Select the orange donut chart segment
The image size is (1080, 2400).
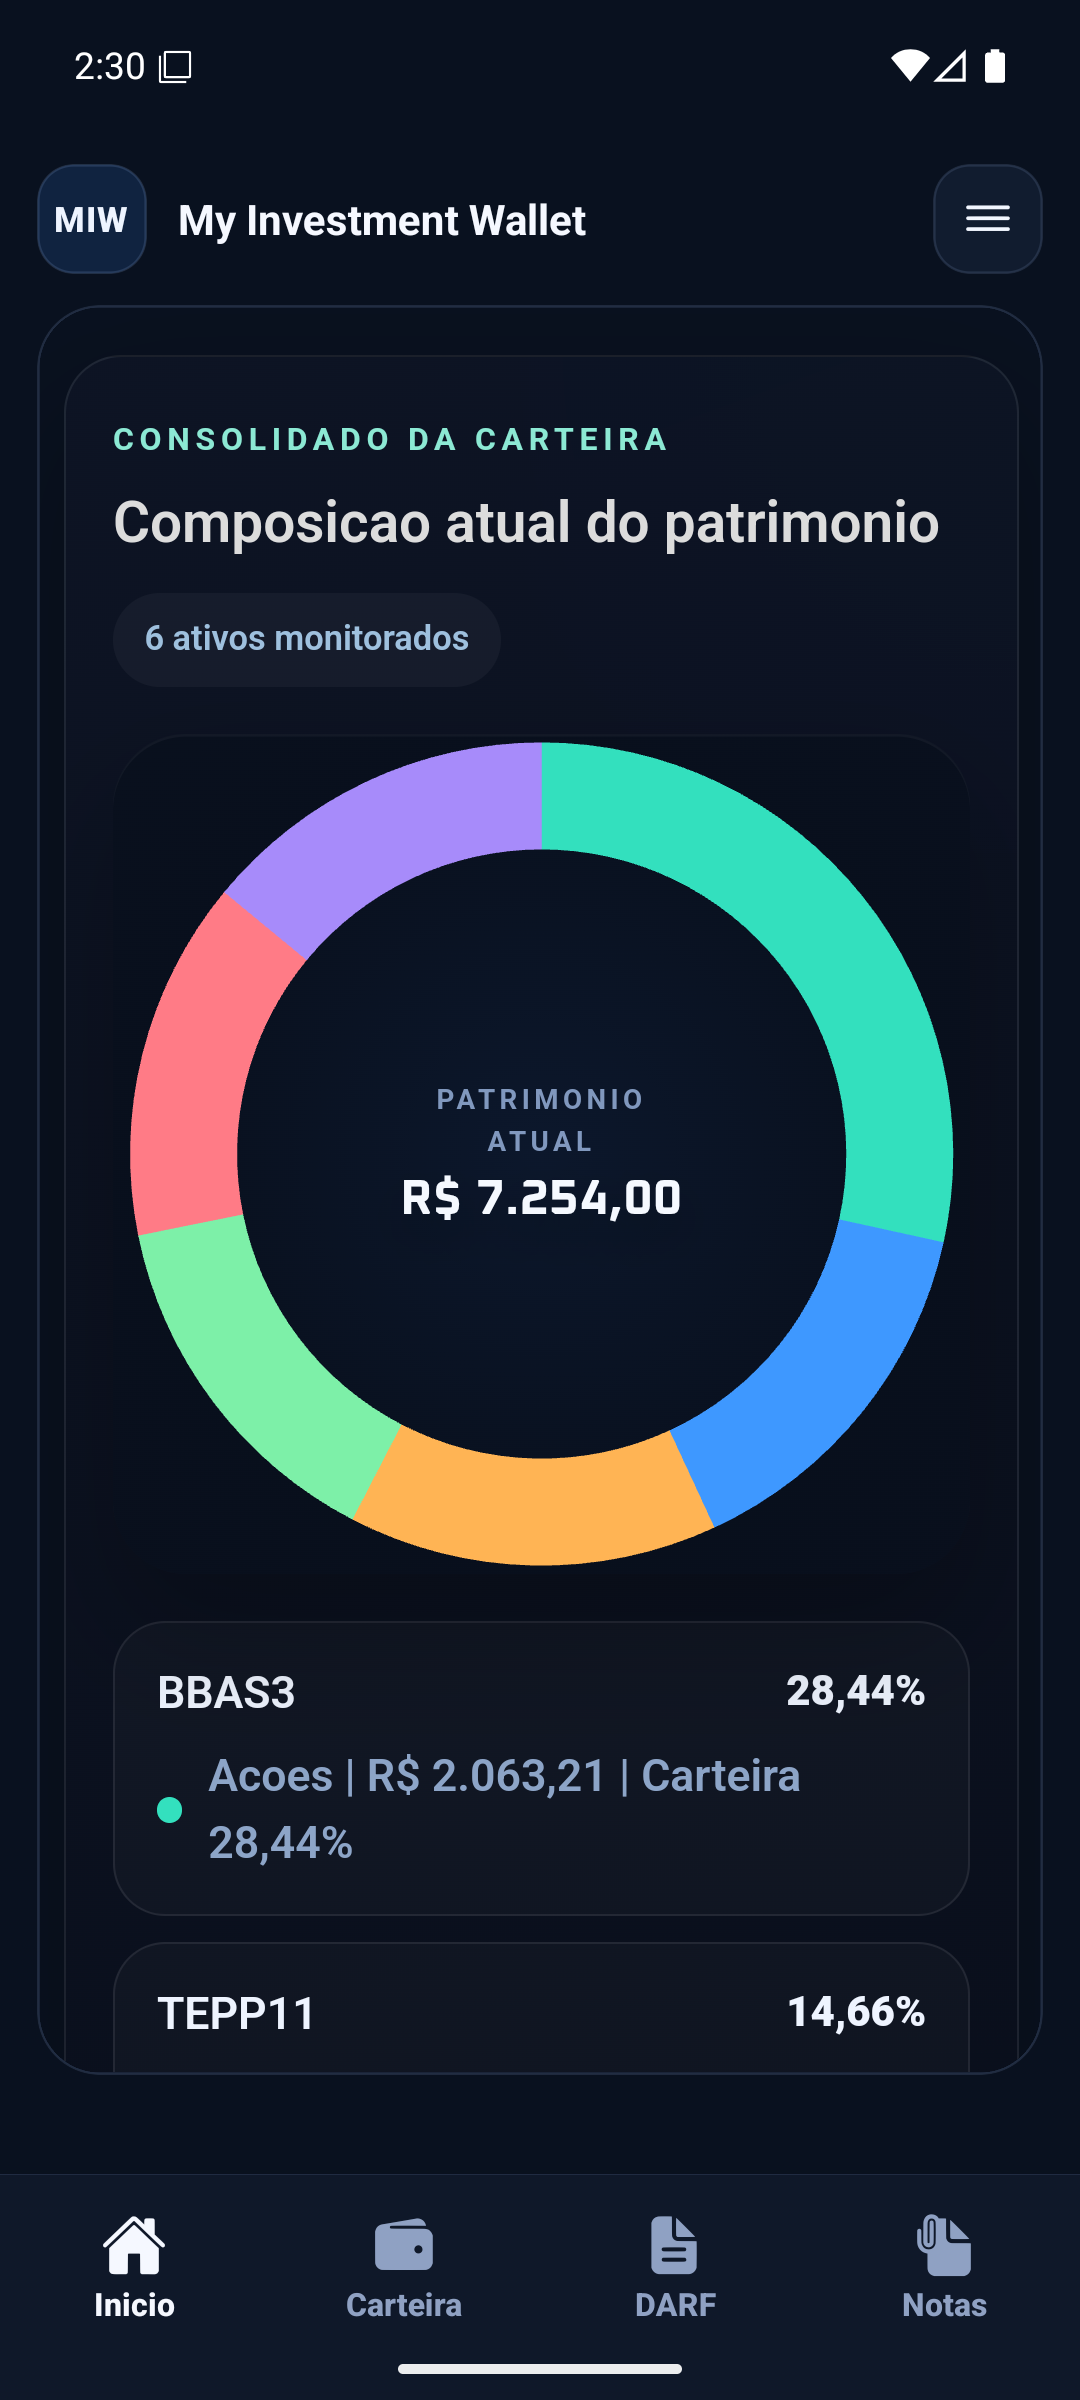(535, 1510)
